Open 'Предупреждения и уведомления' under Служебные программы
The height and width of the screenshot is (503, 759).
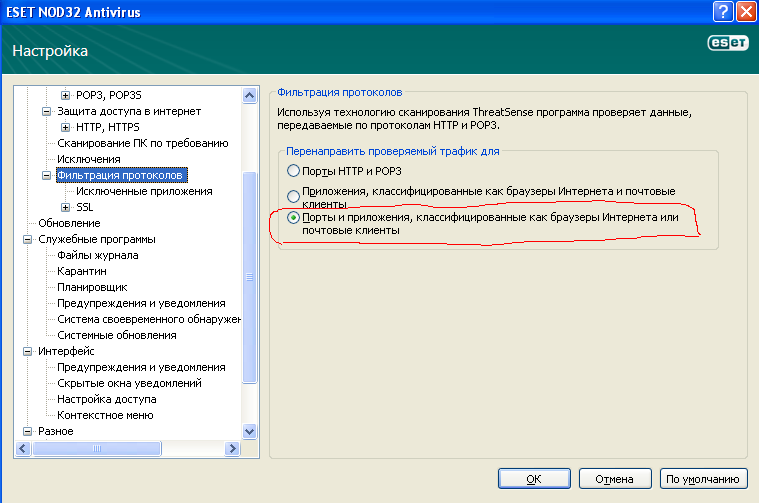tap(141, 303)
